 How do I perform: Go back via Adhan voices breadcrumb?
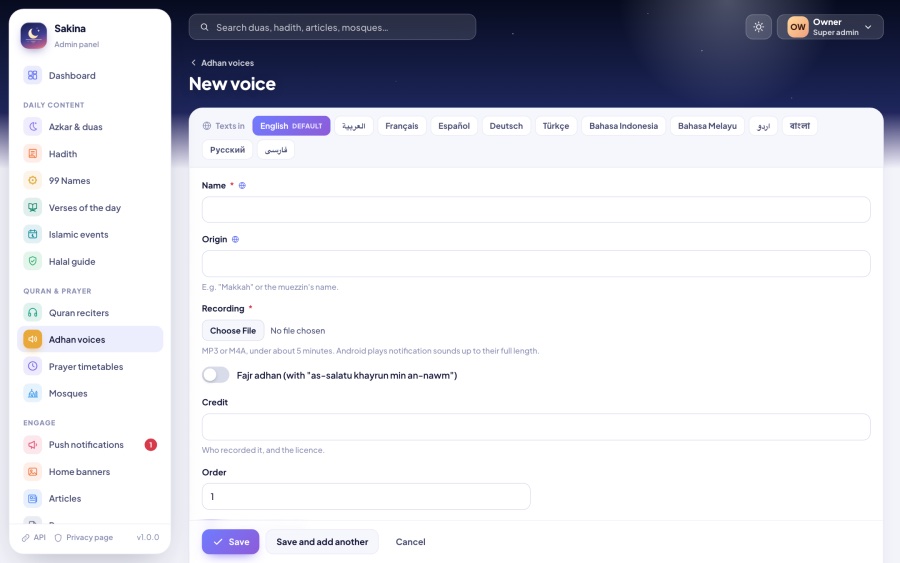(222, 63)
